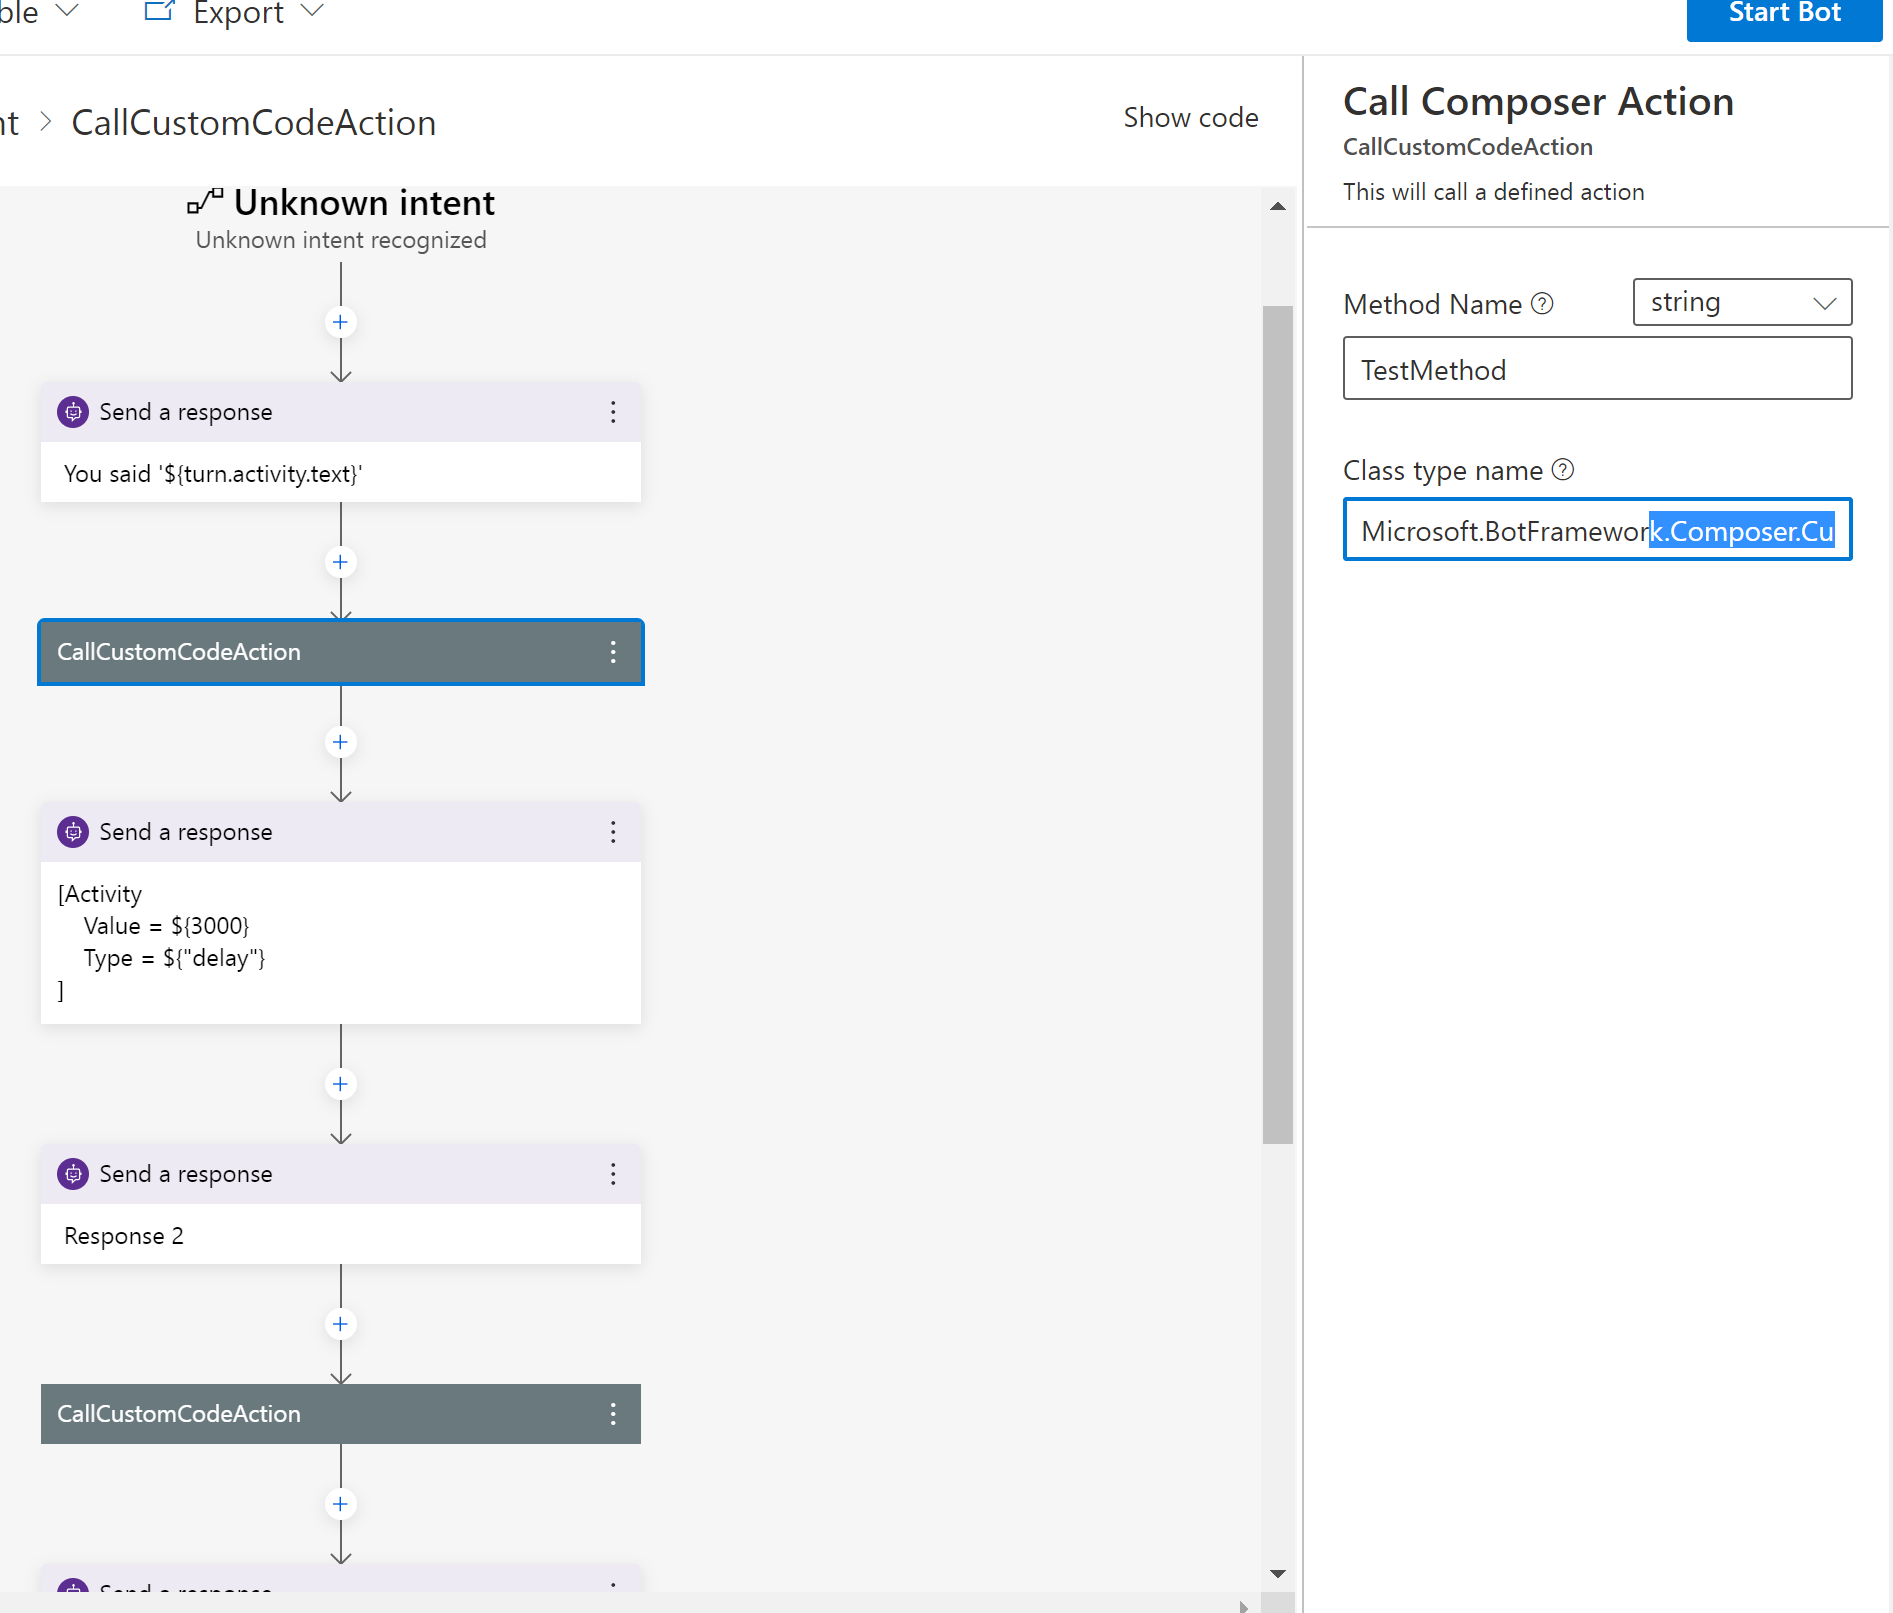Open the three-dot menu on the selected CallCustomCodeAction node

613,652
